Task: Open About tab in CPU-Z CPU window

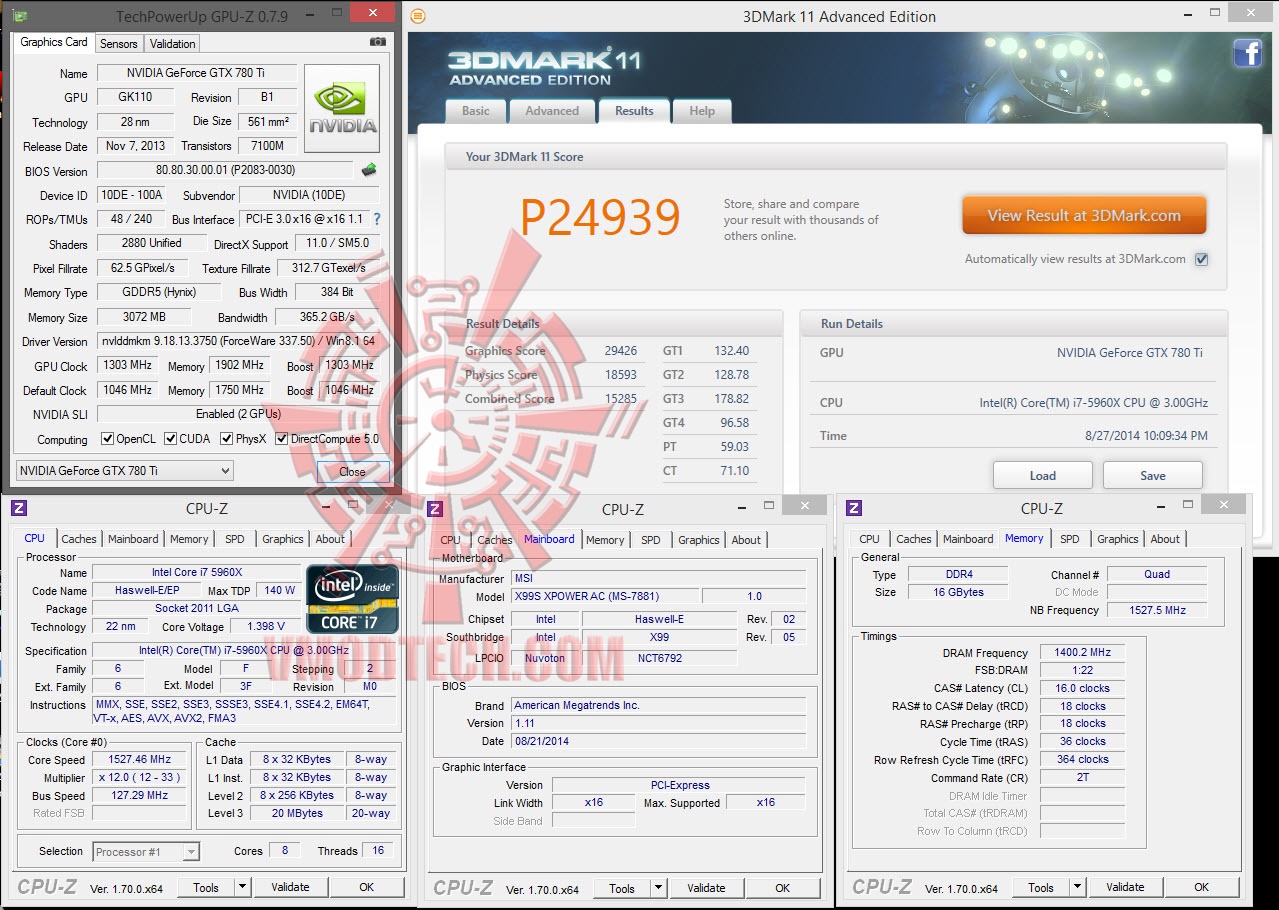Action: 330,539
